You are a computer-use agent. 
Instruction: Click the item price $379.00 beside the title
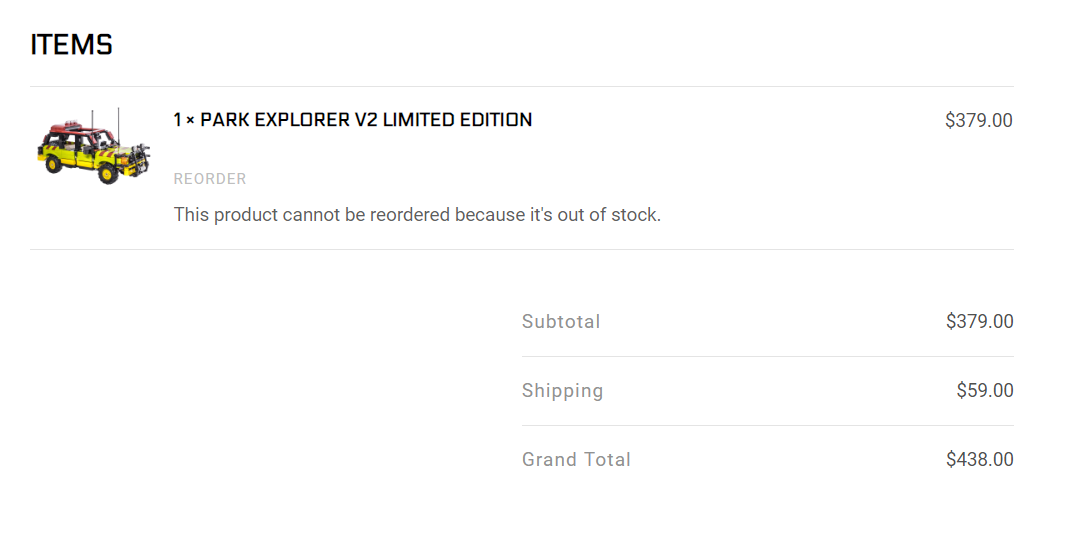[x=979, y=121]
